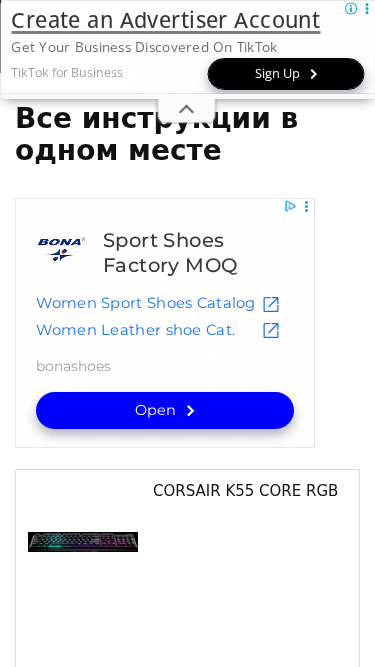Click the BONA logo image
Screen dimensions: 375x667
(x=61, y=249)
